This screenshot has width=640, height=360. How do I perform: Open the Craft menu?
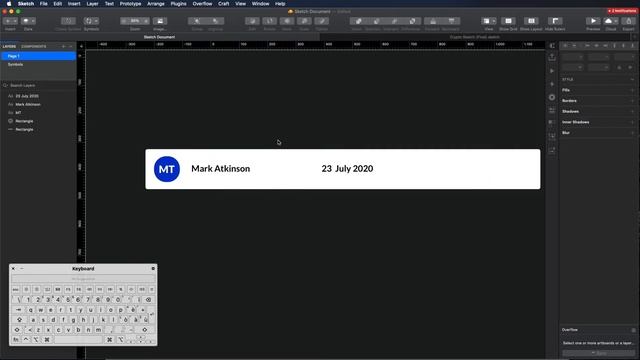[224, 4]
